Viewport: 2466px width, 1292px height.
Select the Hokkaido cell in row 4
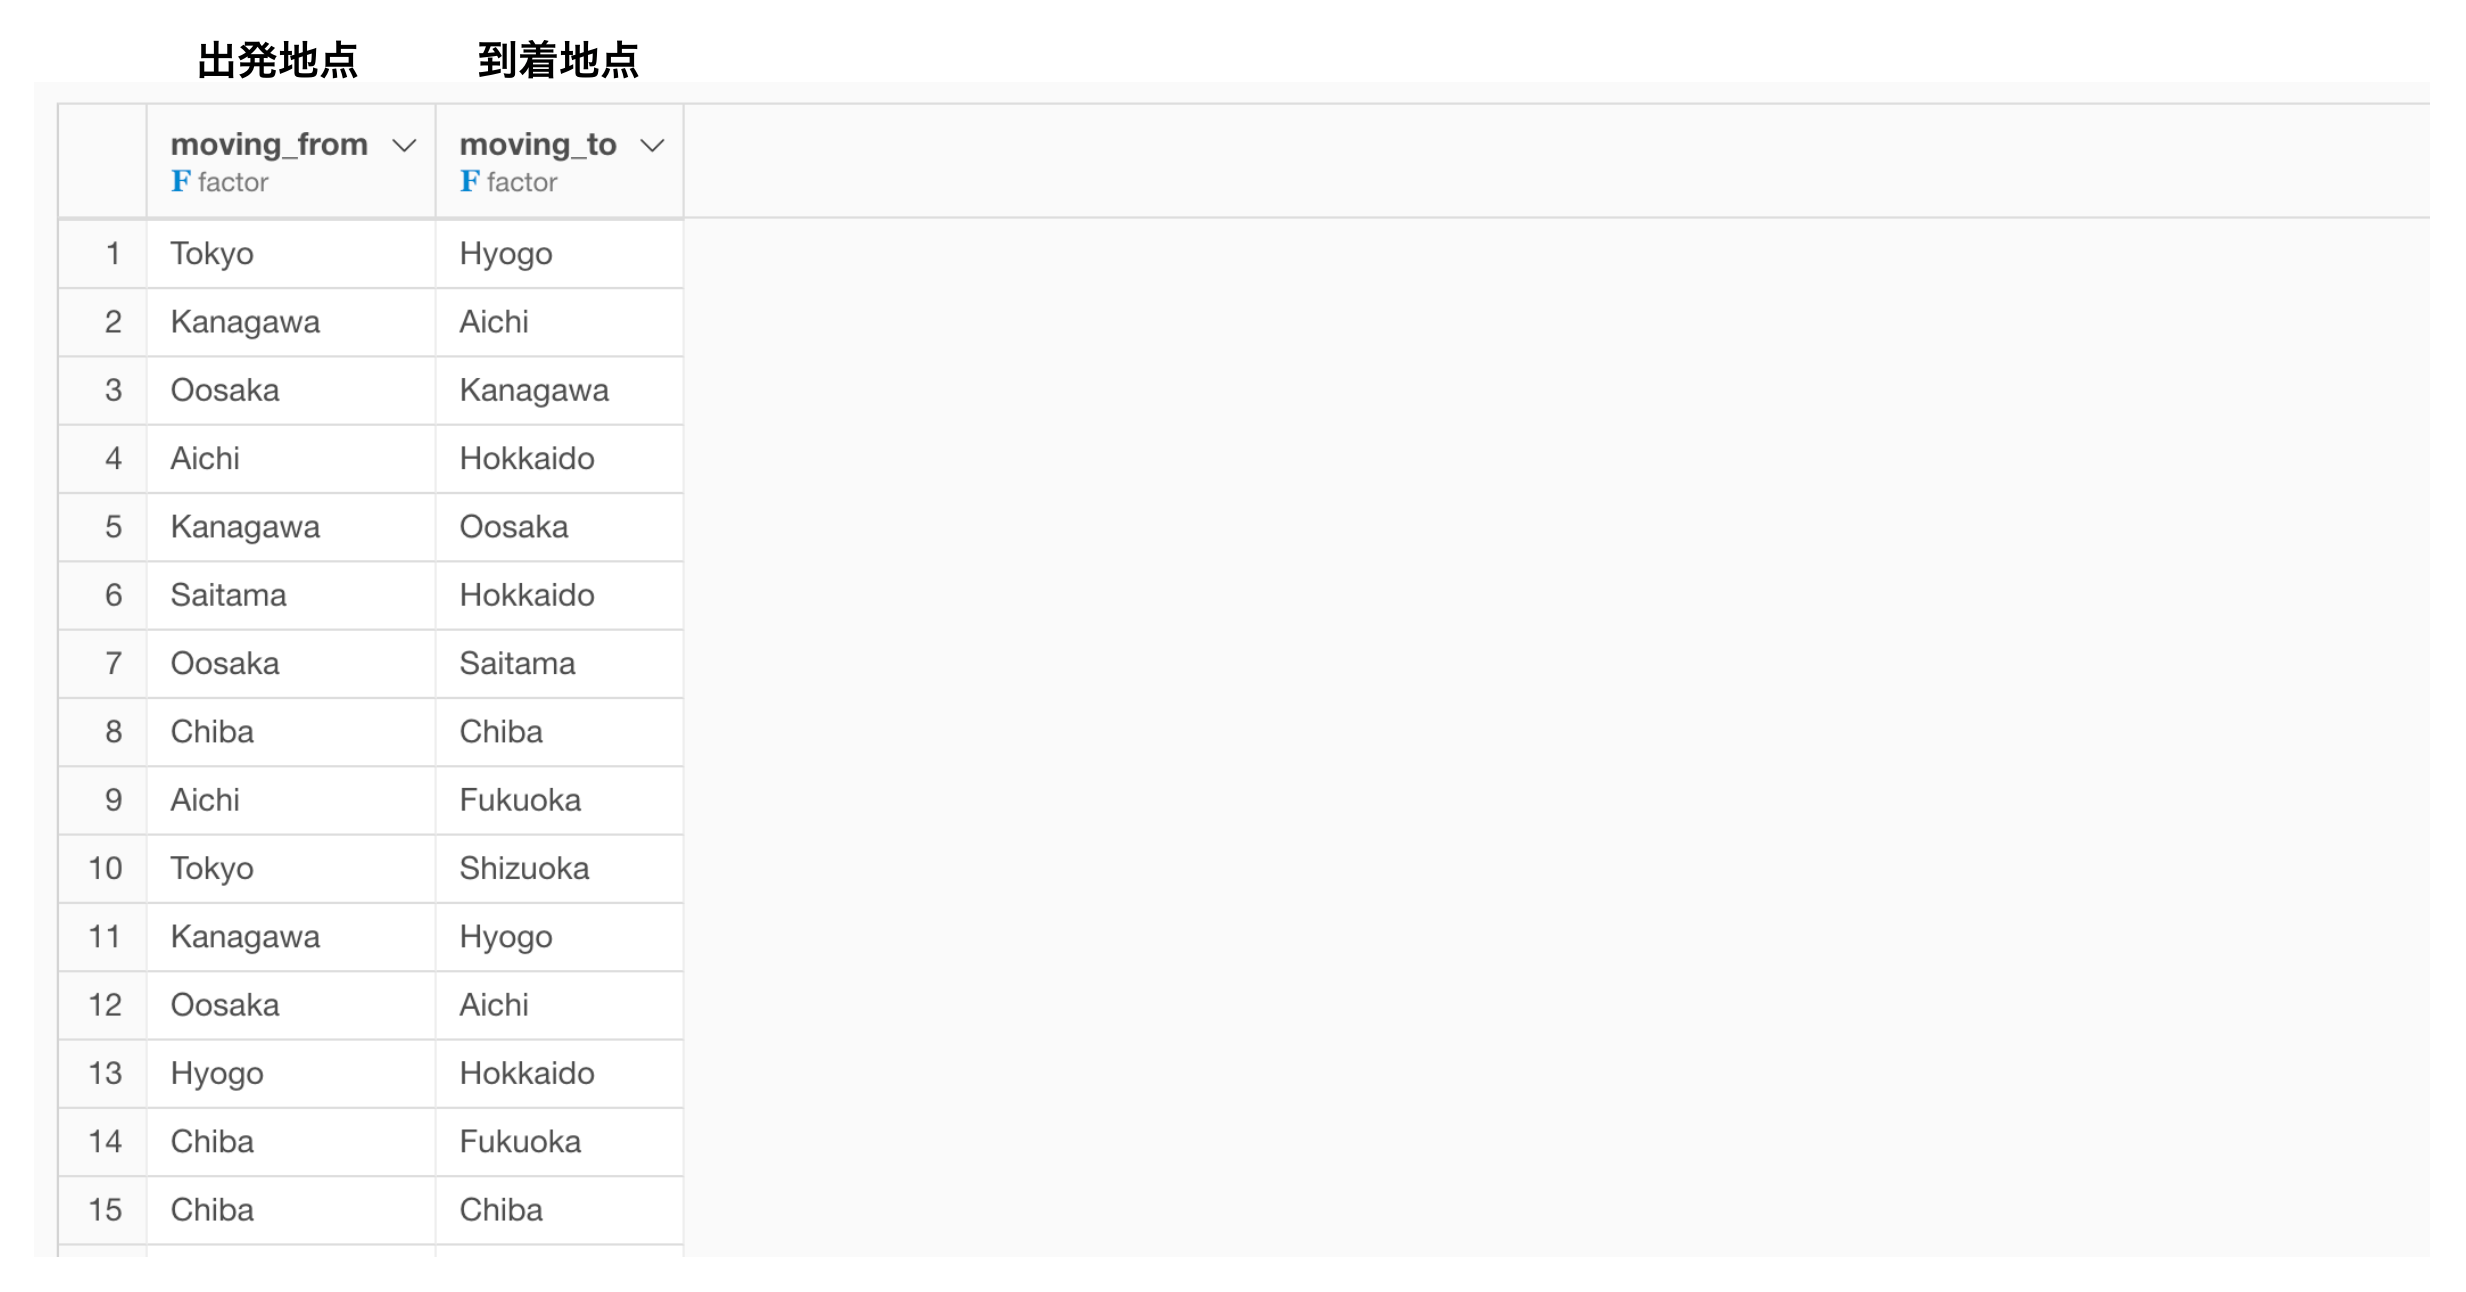click(560, 459)
